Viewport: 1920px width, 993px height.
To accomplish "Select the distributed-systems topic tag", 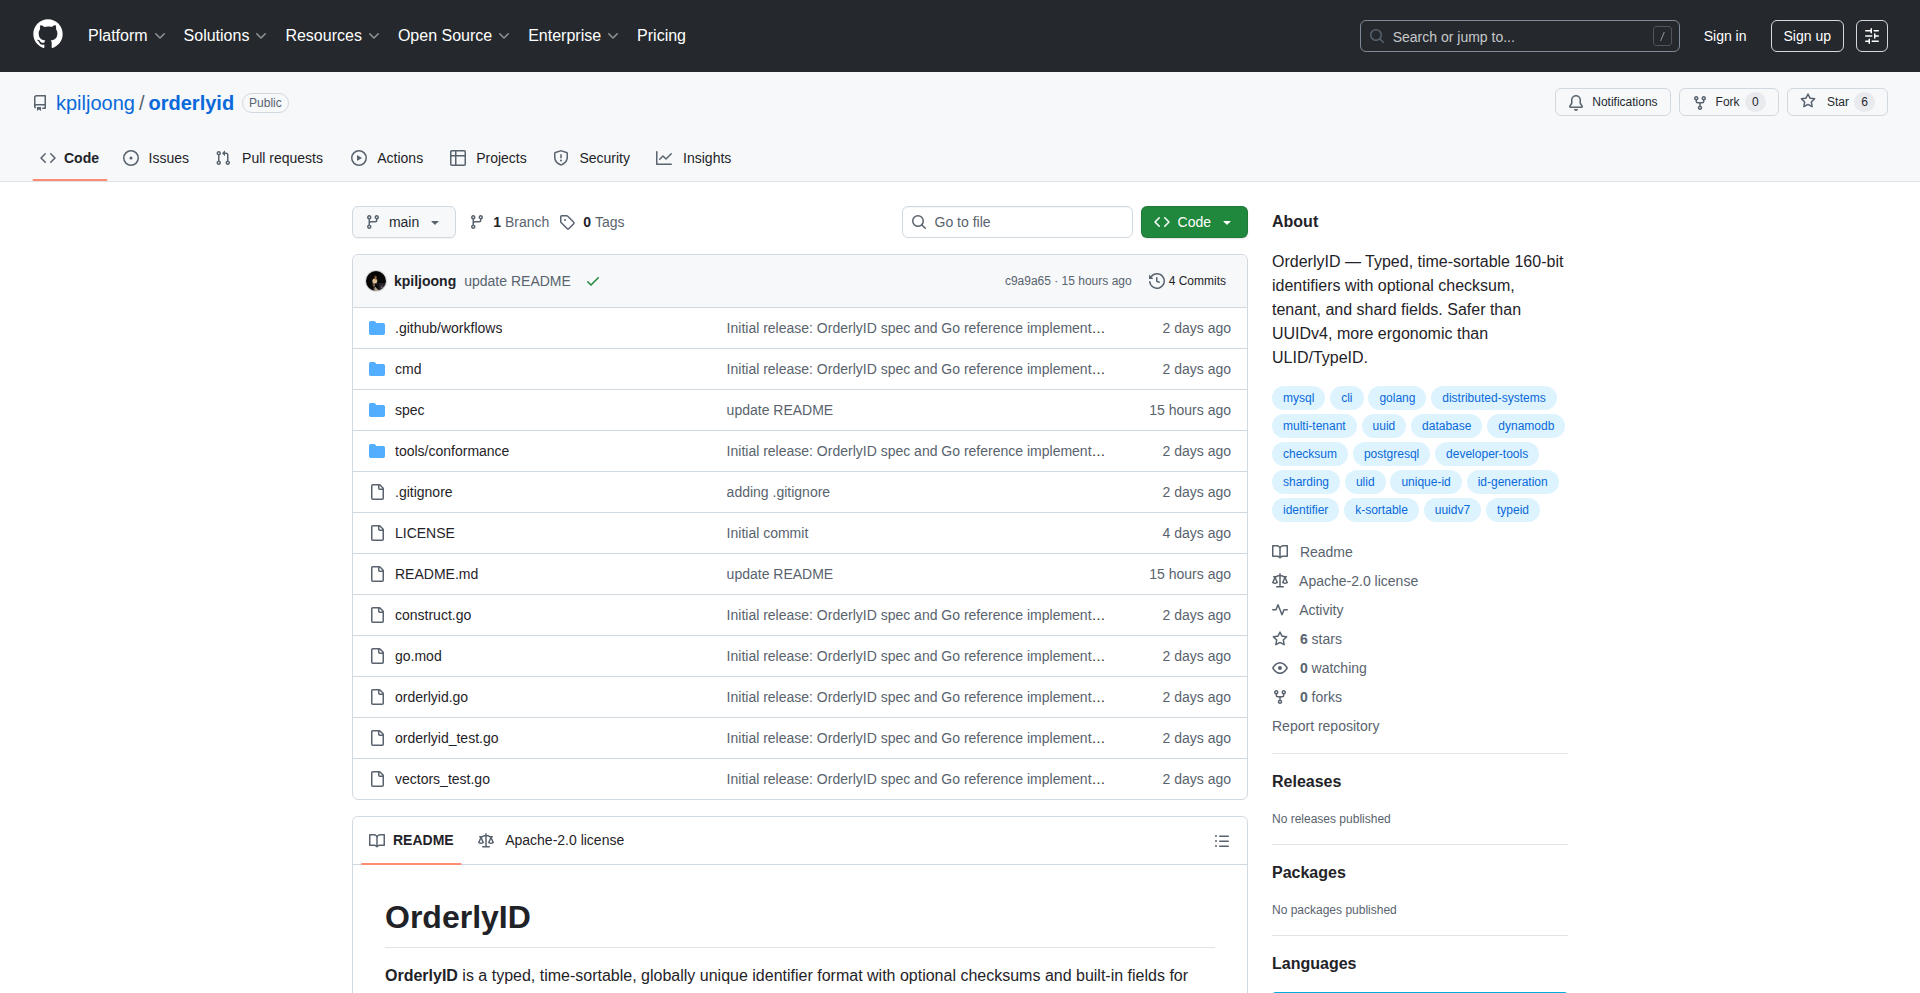I will click(x=1493, y=398).
